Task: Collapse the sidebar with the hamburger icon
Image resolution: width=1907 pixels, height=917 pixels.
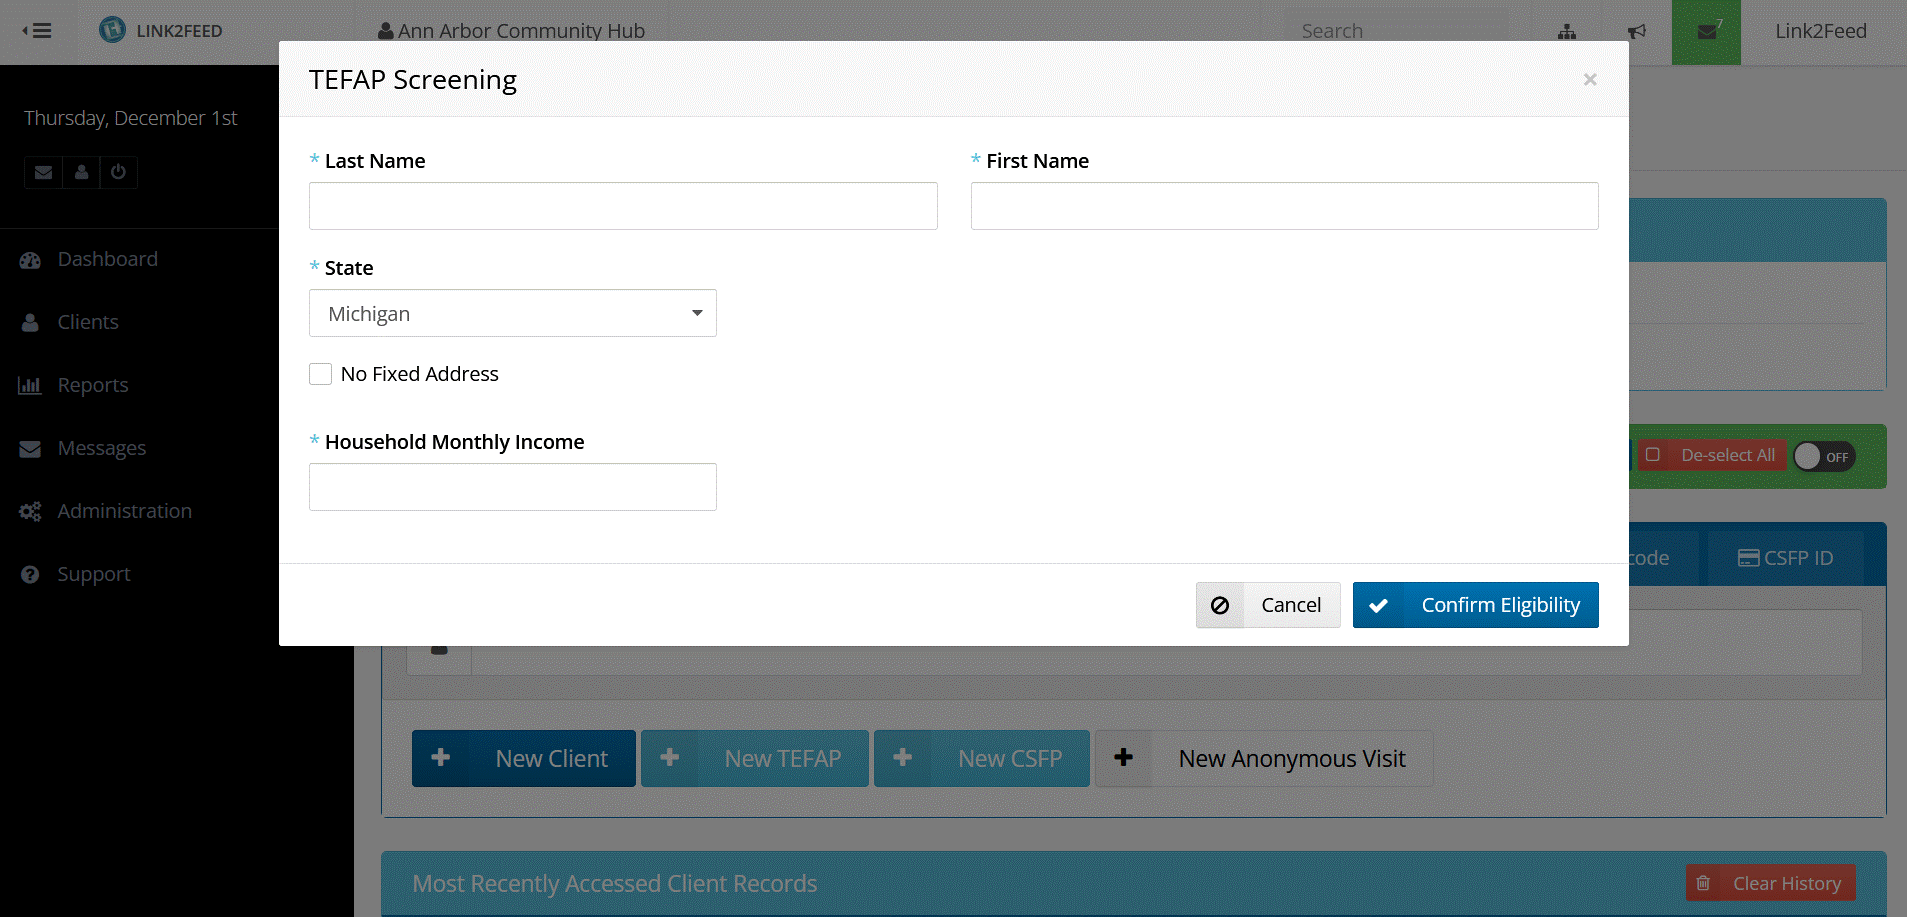Action: (37, 31)
